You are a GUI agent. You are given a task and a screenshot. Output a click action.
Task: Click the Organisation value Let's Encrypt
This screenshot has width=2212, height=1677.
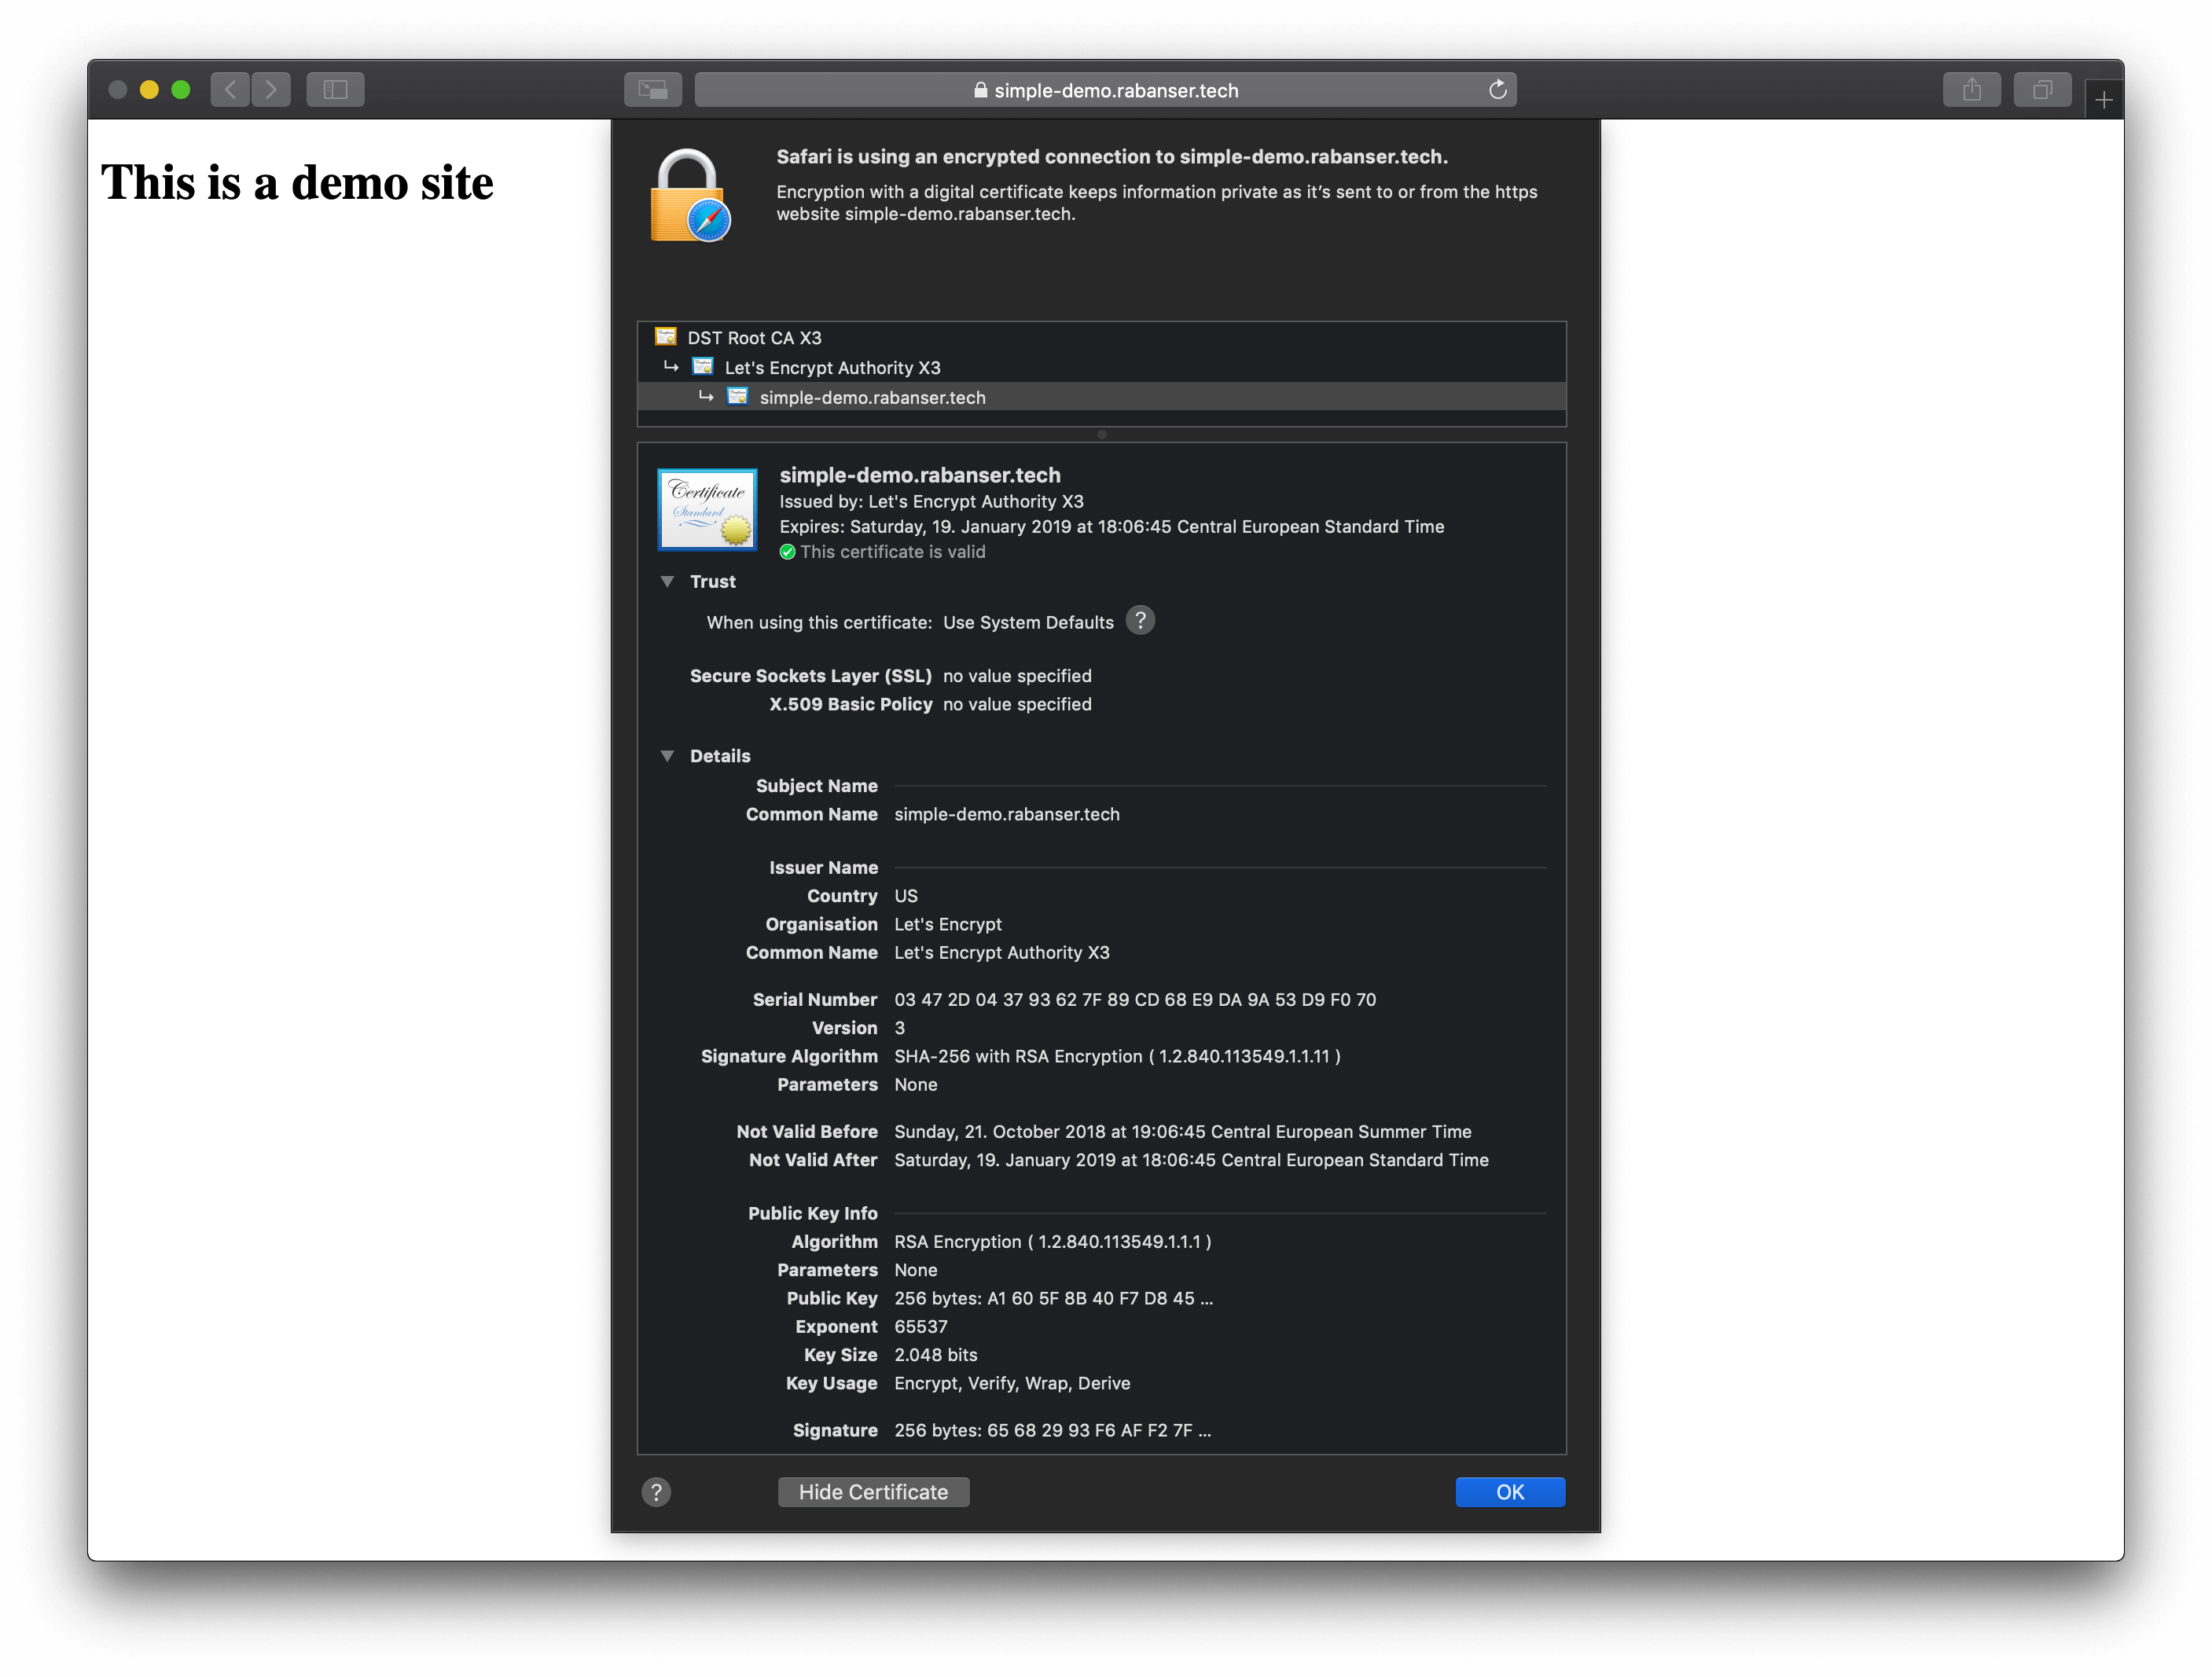tap(948, 925)
